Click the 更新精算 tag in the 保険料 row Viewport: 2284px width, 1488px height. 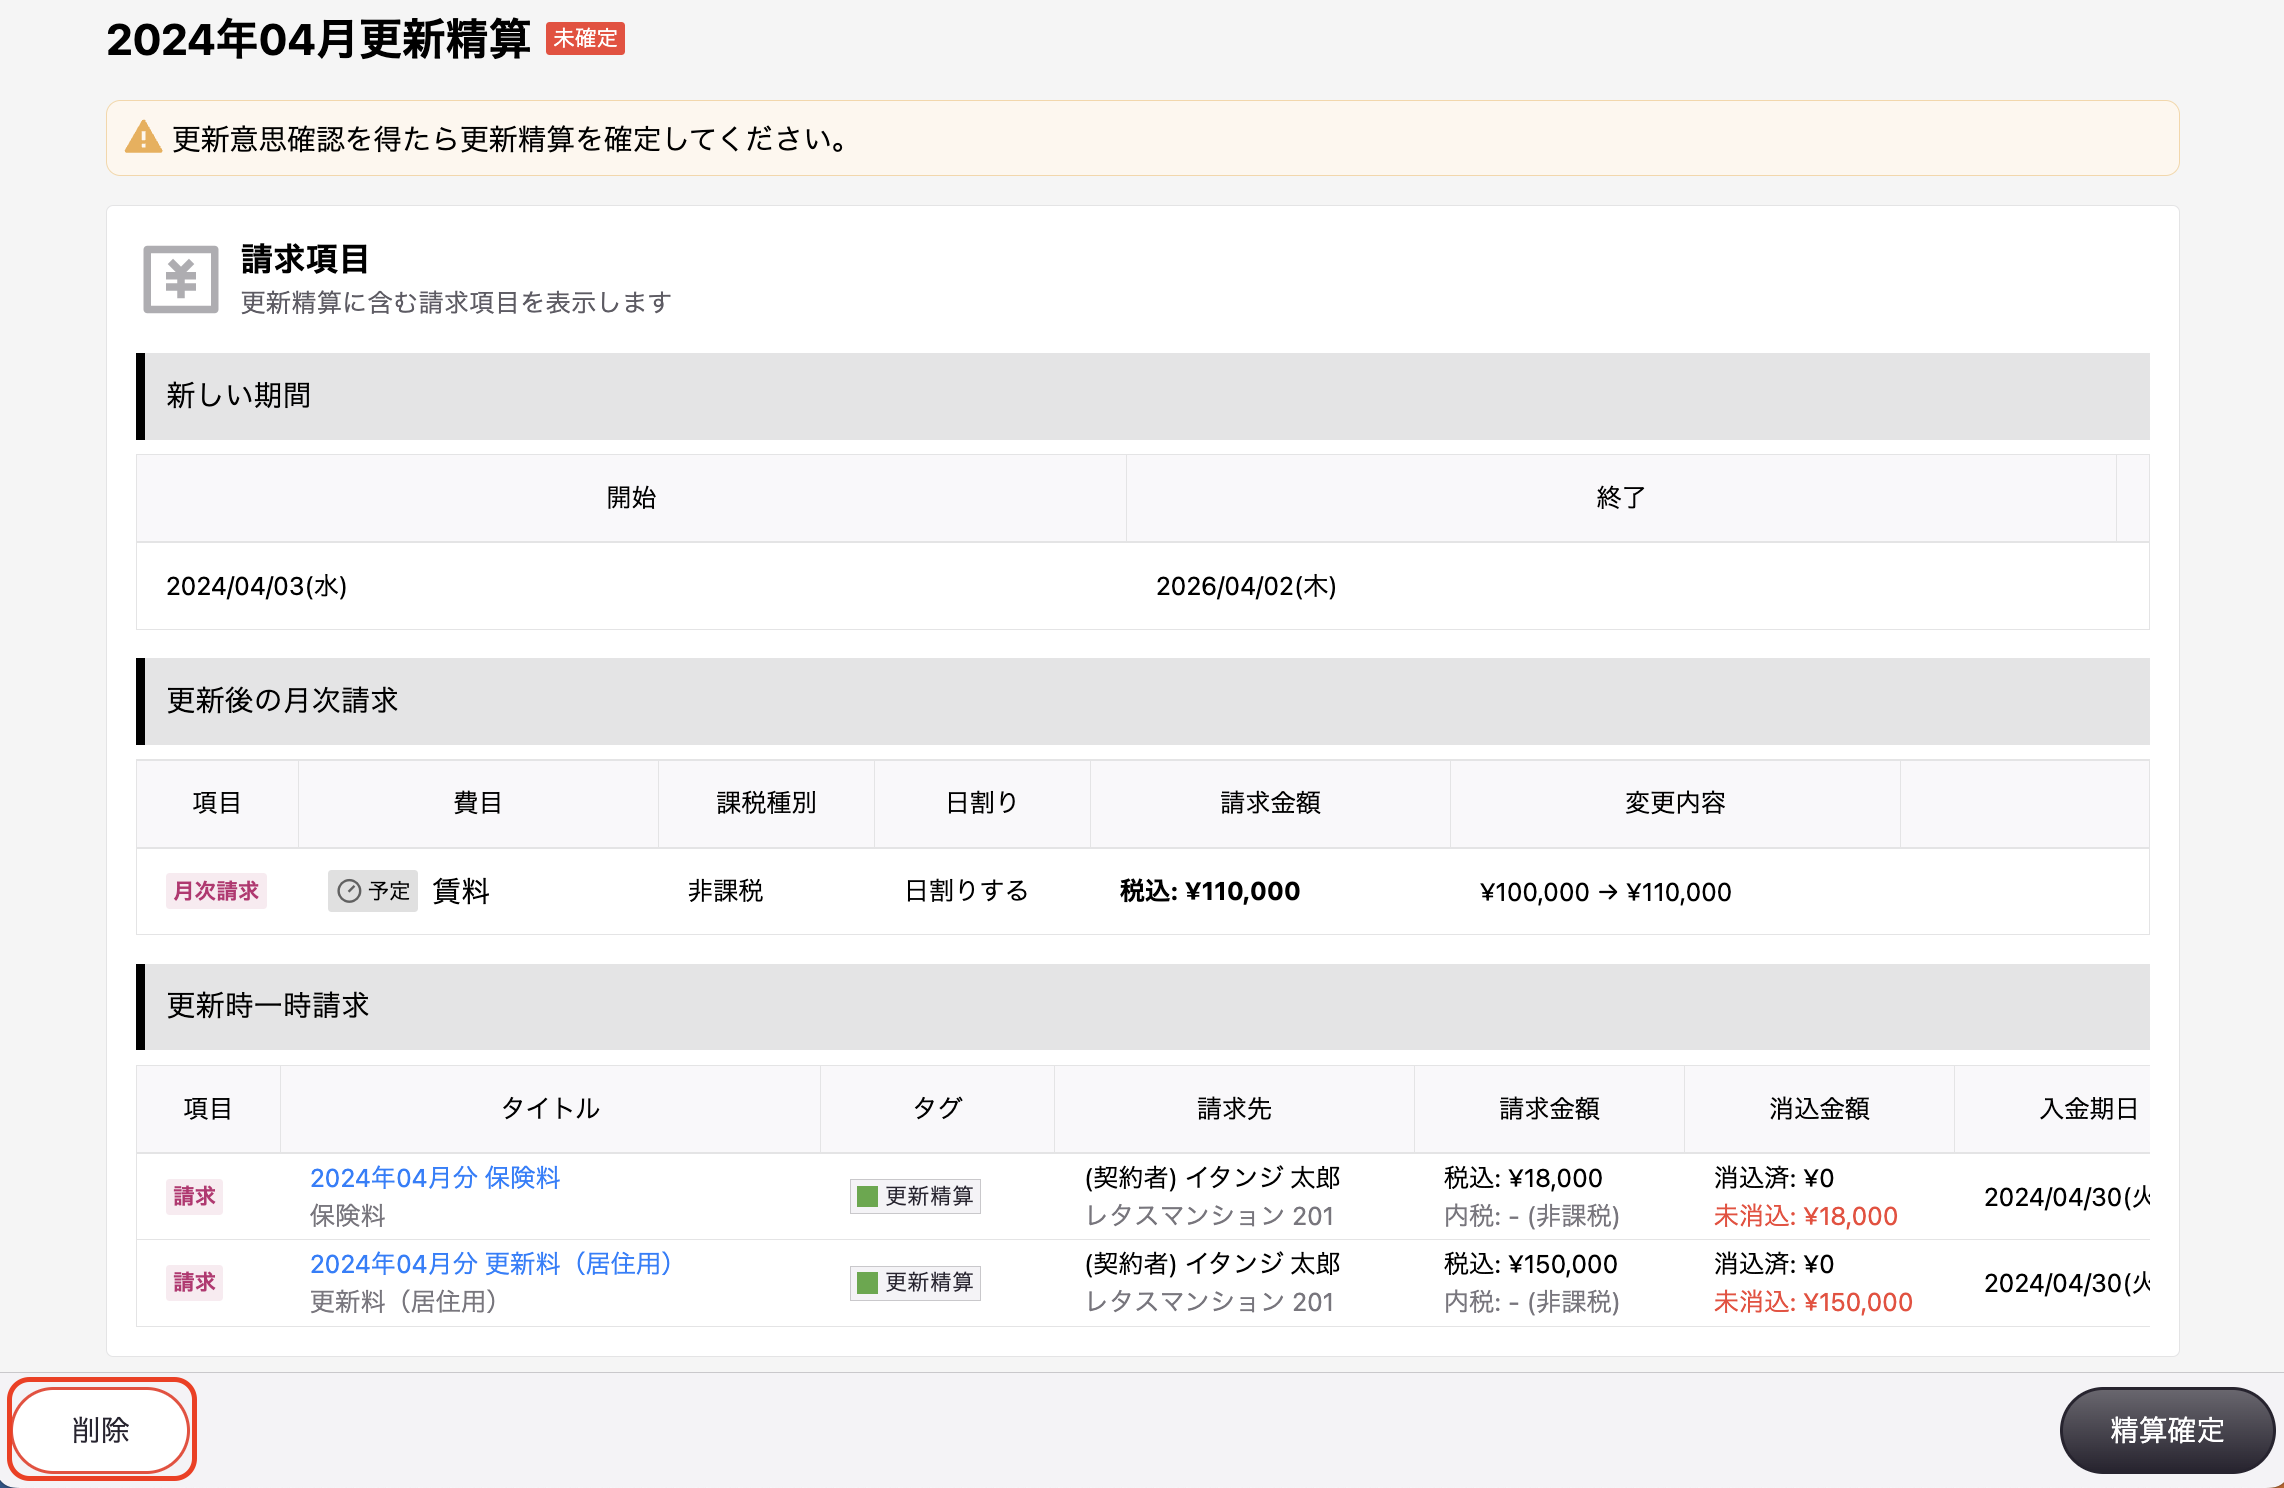pos(915,1196)
